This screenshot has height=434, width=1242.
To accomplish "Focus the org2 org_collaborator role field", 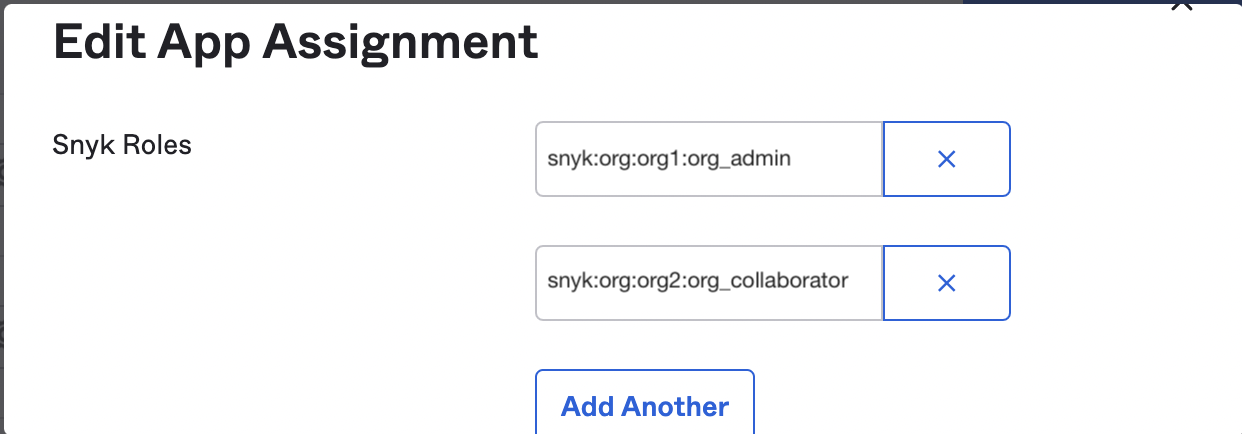I will (x=708, y=283).
